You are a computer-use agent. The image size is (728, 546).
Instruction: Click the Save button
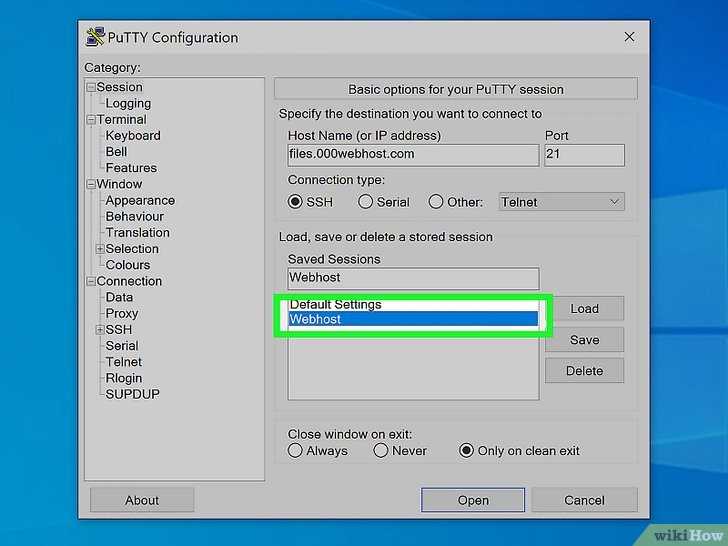585,340
